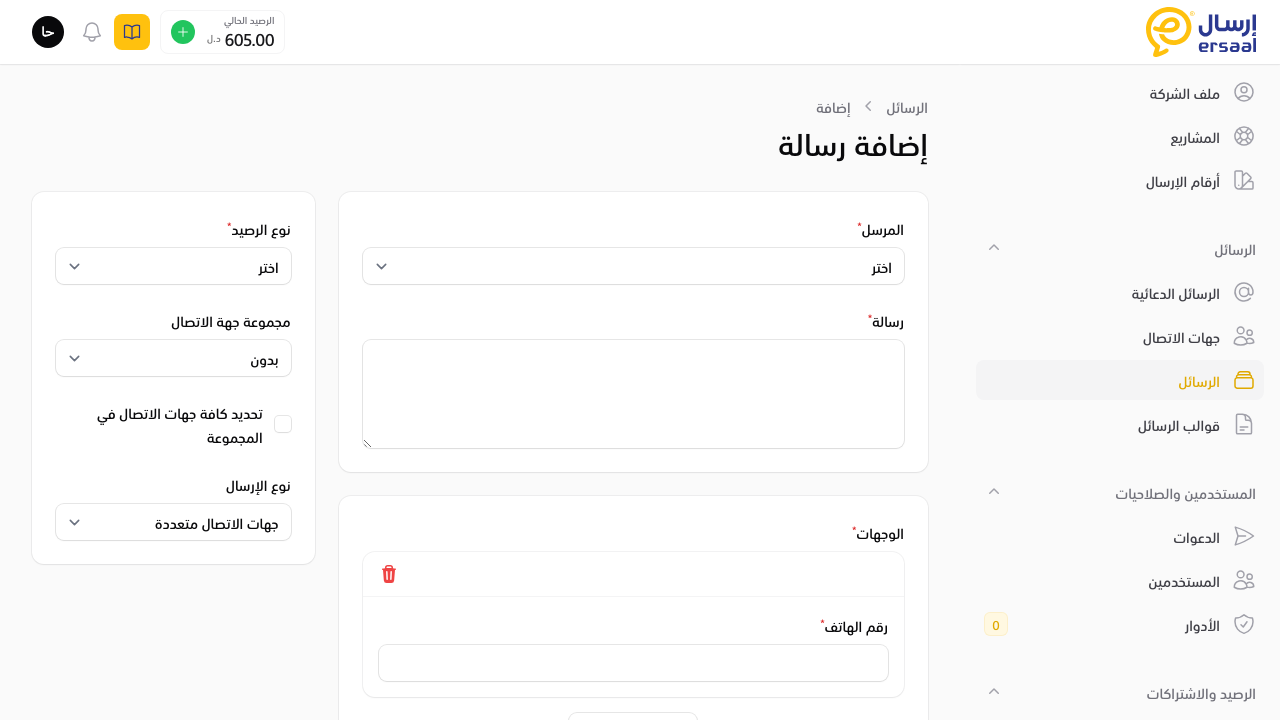Click the أرقام الإرسال sidebar icon

[x=1244, y=181]
